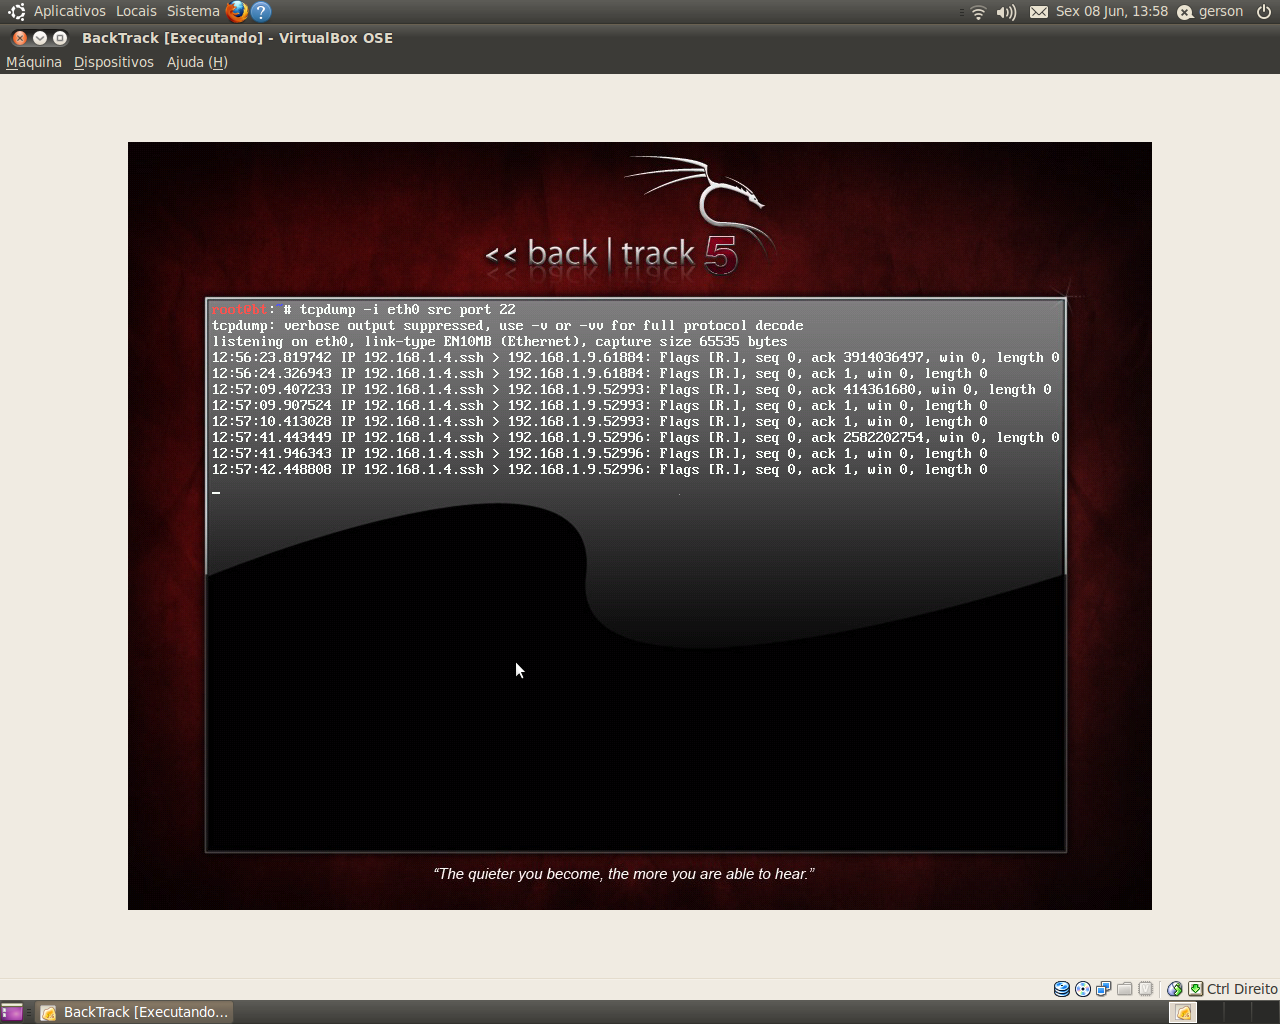Close the BackTrack VirtualBox window
The height and width of the screenshot is (1024, 1280).
20,38
